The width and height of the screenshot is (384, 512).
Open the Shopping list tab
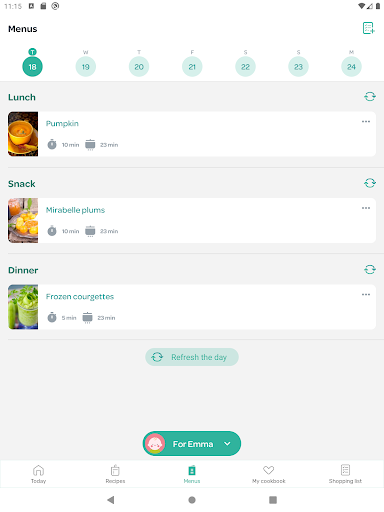[345, 474]
